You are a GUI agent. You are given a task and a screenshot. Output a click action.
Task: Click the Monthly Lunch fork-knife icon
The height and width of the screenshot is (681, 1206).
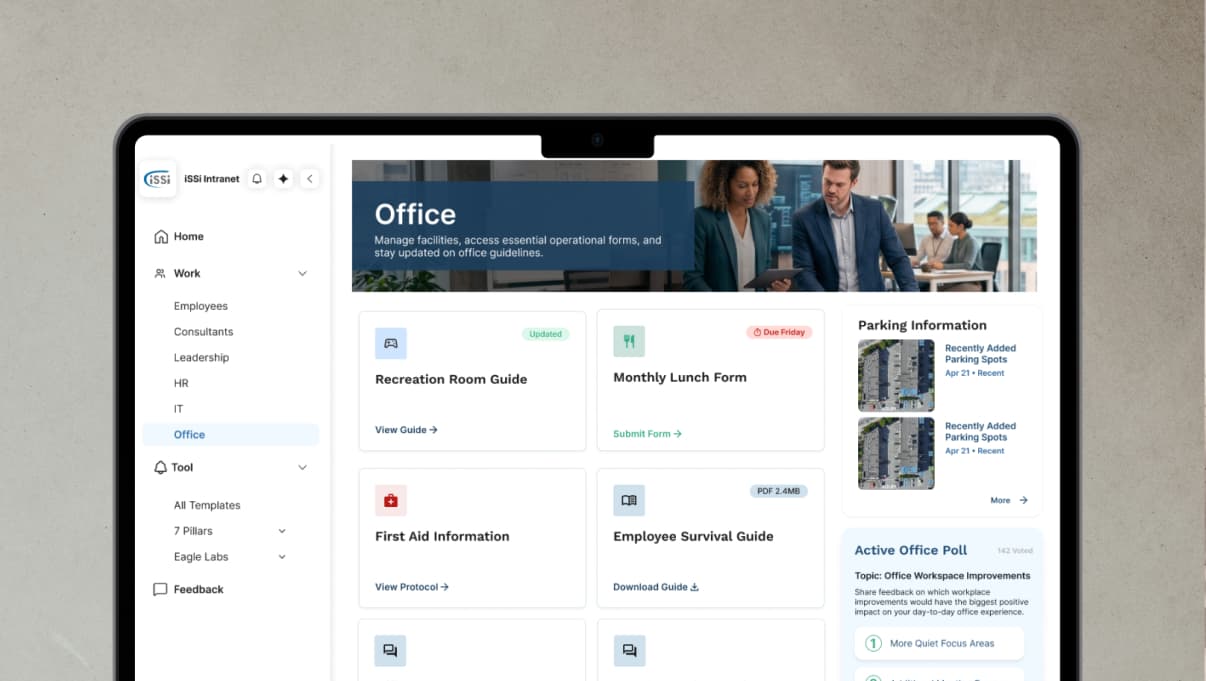[629, 341]
